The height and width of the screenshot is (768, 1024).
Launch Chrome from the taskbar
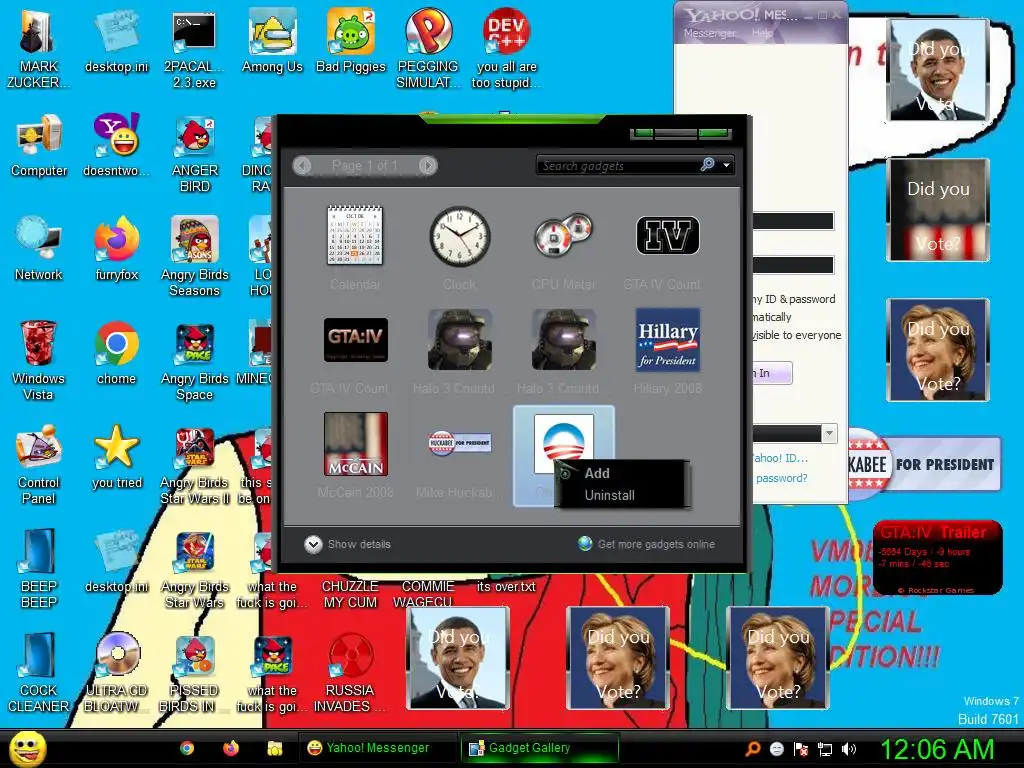(x=187, y=748)
